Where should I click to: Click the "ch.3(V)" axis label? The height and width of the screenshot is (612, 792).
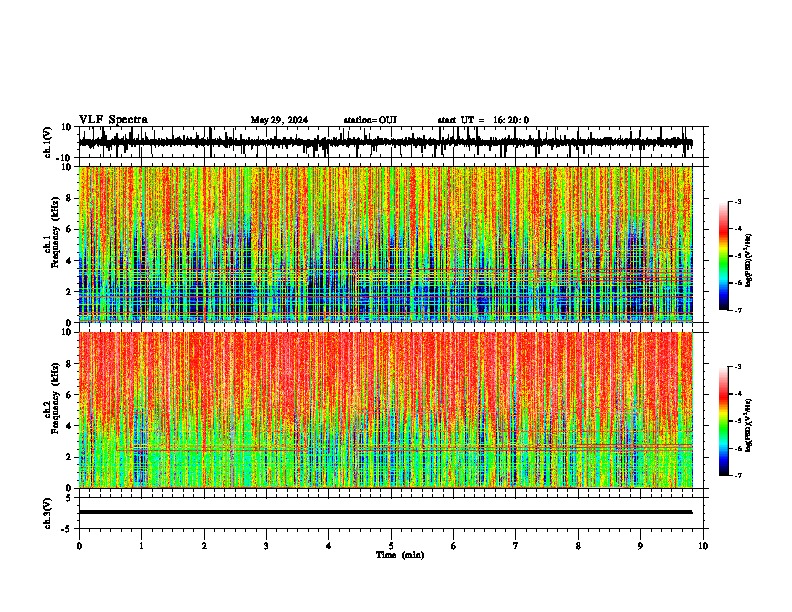(48, 514)
